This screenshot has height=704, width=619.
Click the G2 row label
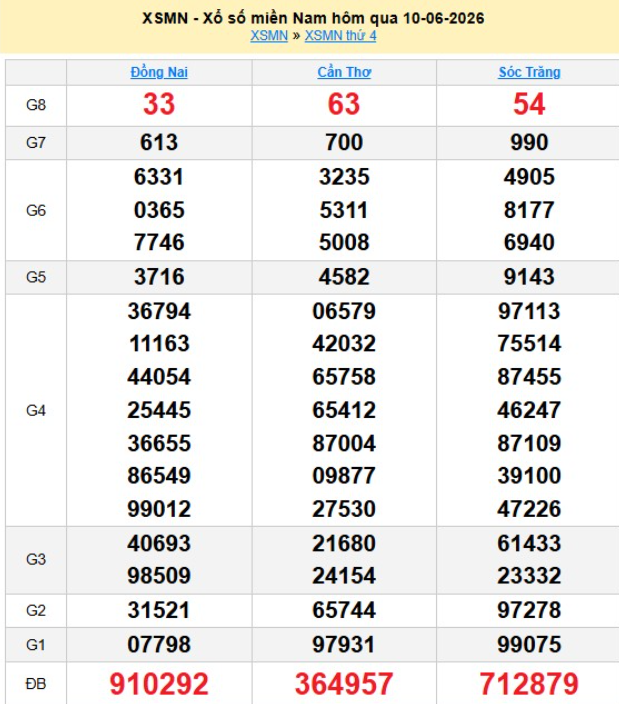(x=36, y=611)
